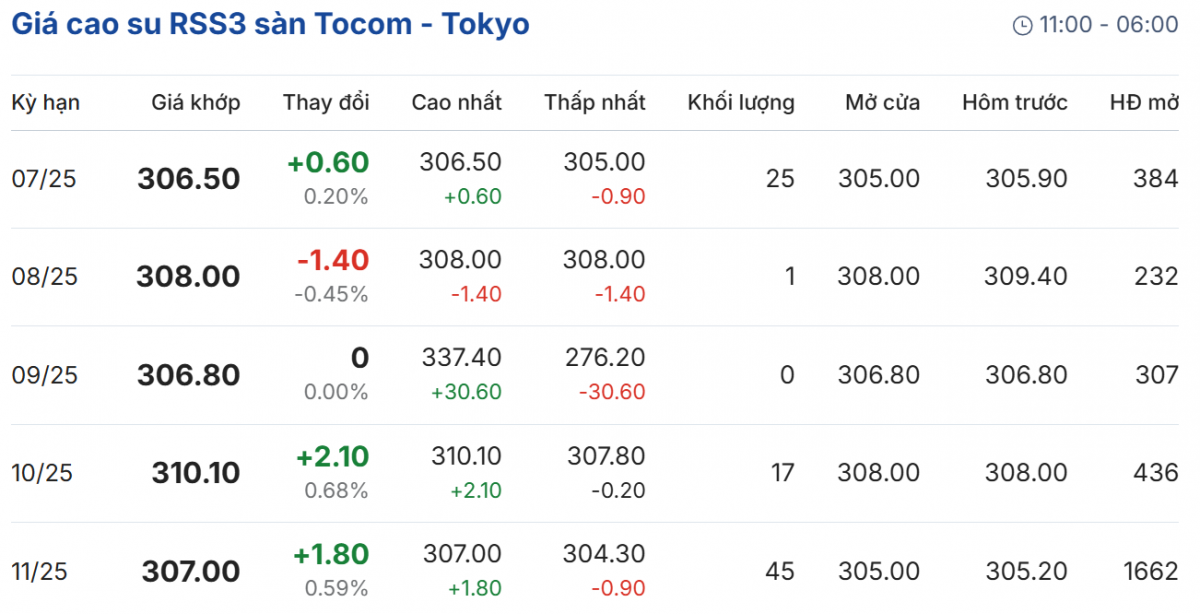Select the 09/25 contract term
Screen dimensions: 1200x614
point(44,375)
